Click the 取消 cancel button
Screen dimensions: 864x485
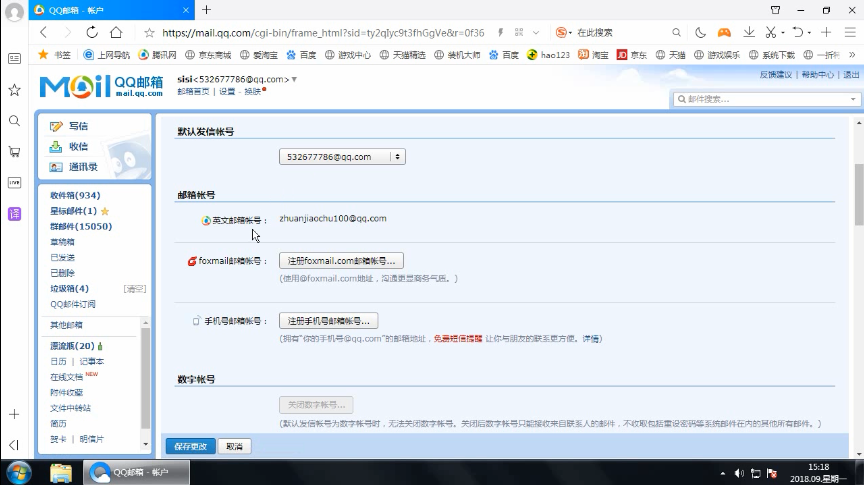coord(234,446)
